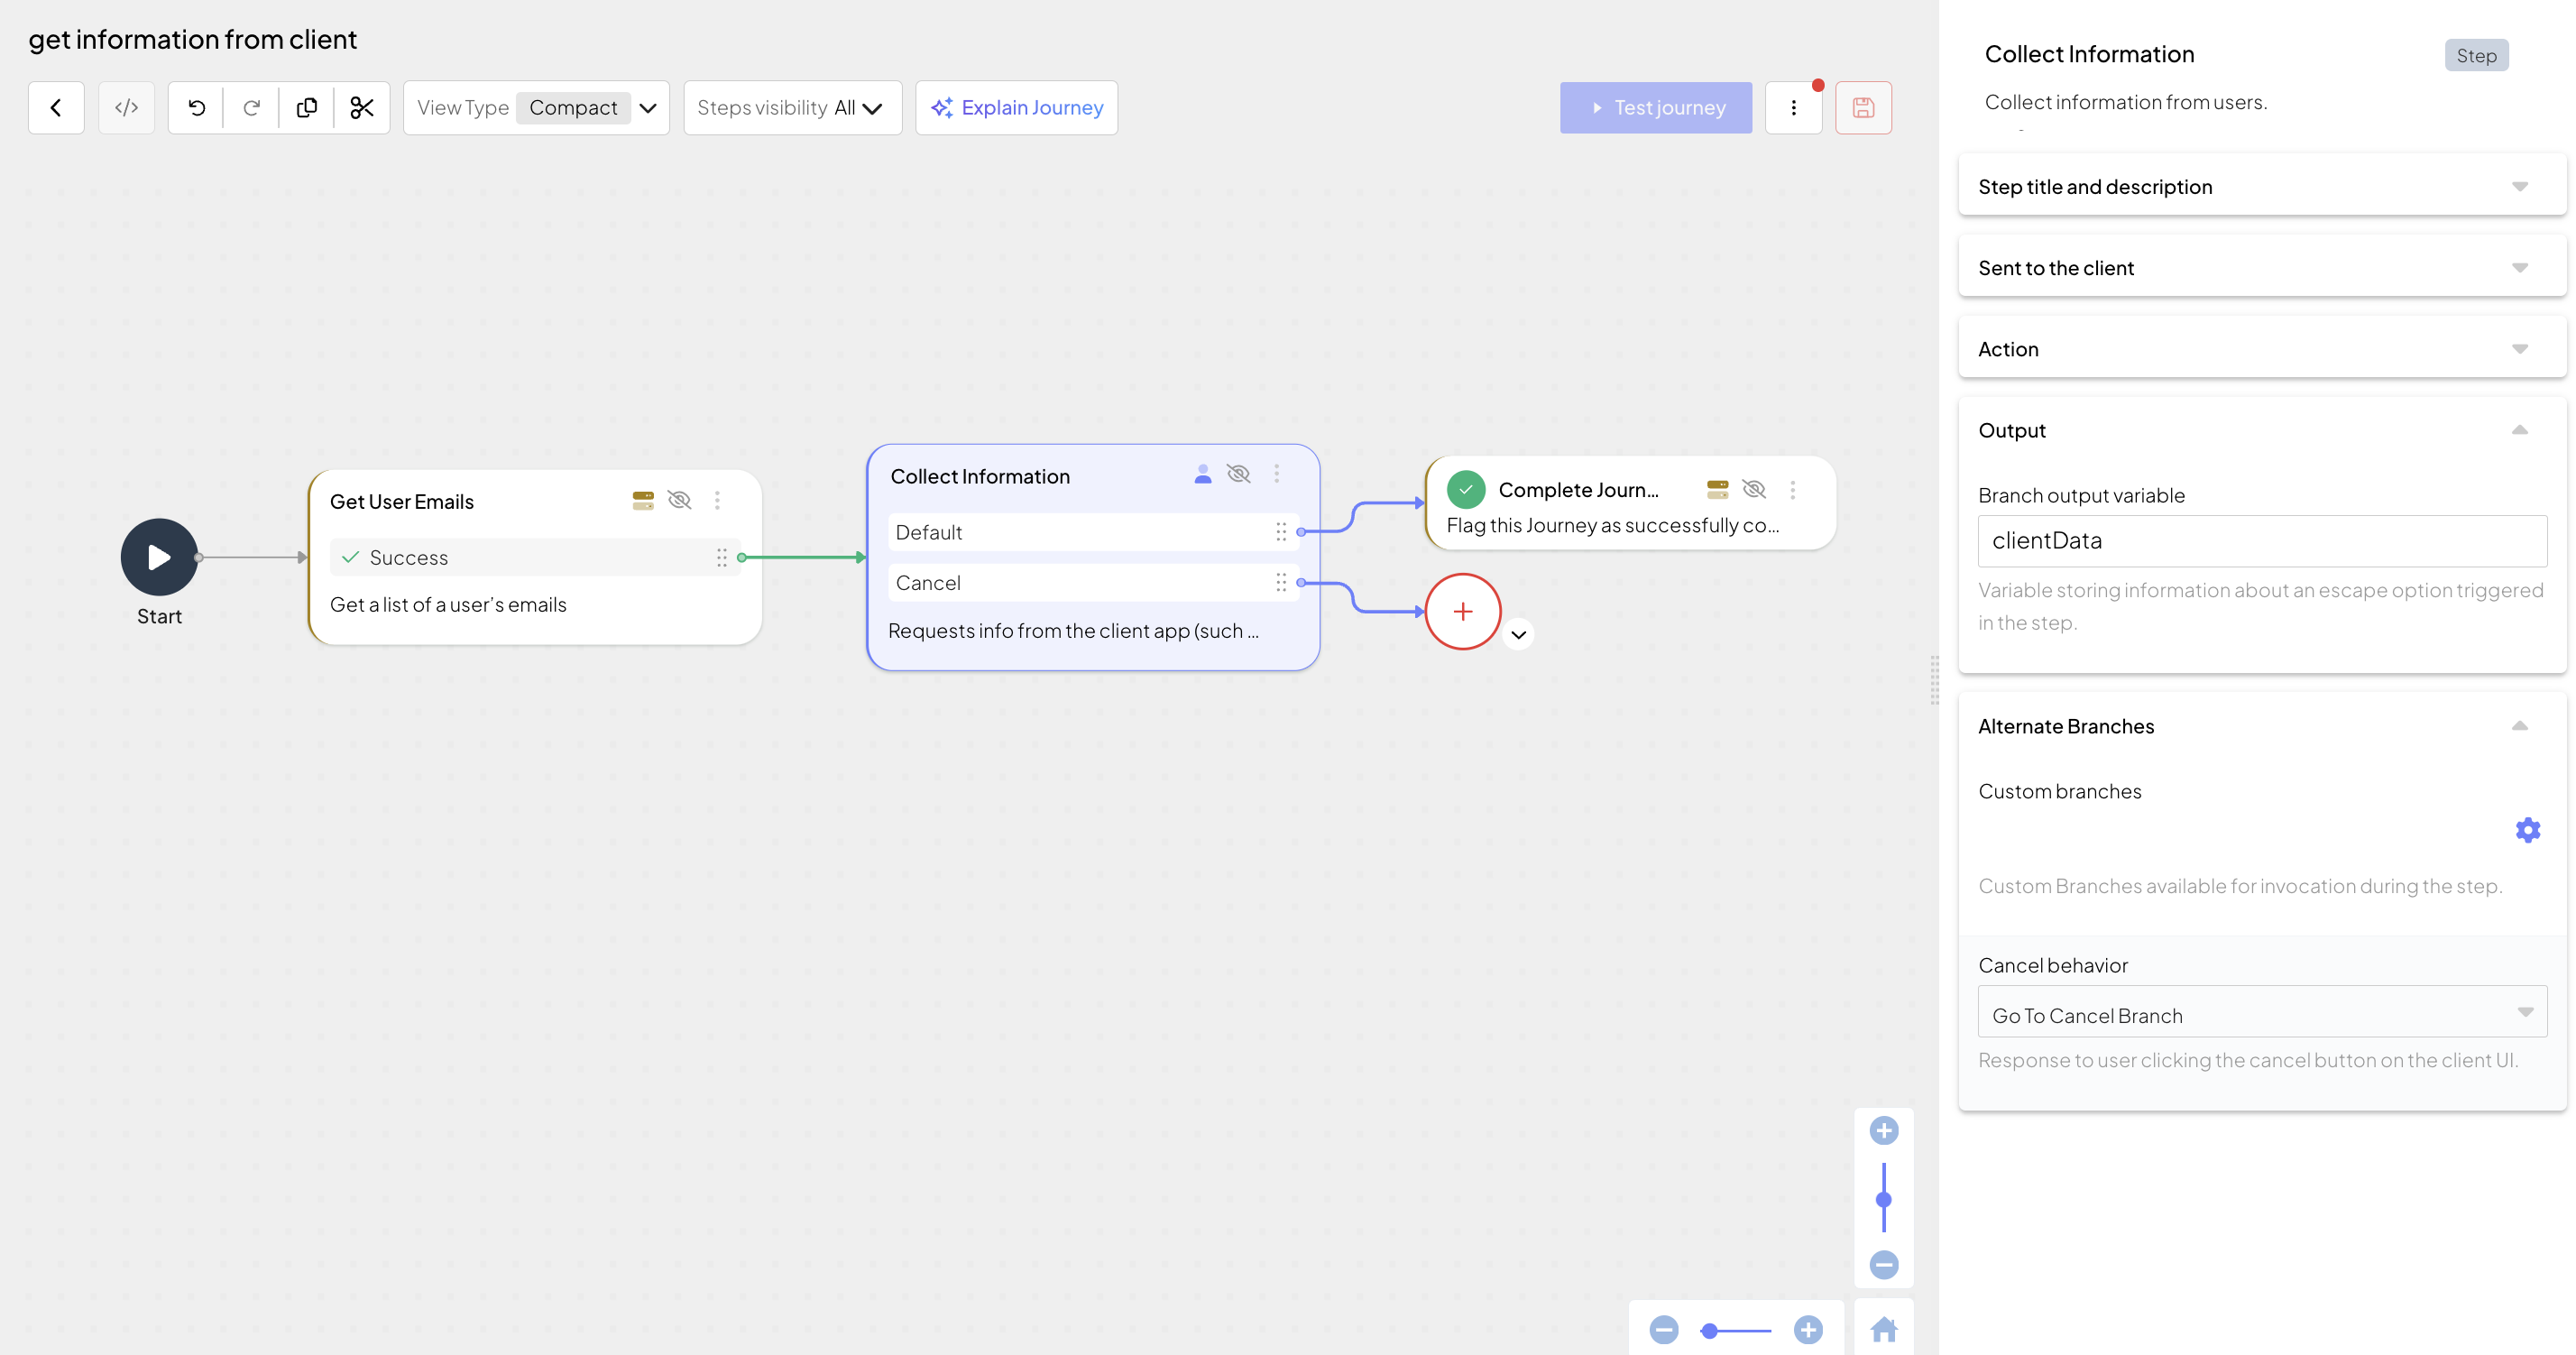Screen dimensions: 2576x1355
Task: Toggle visibility eye on Collect Information step
Action: (1238, 474)
